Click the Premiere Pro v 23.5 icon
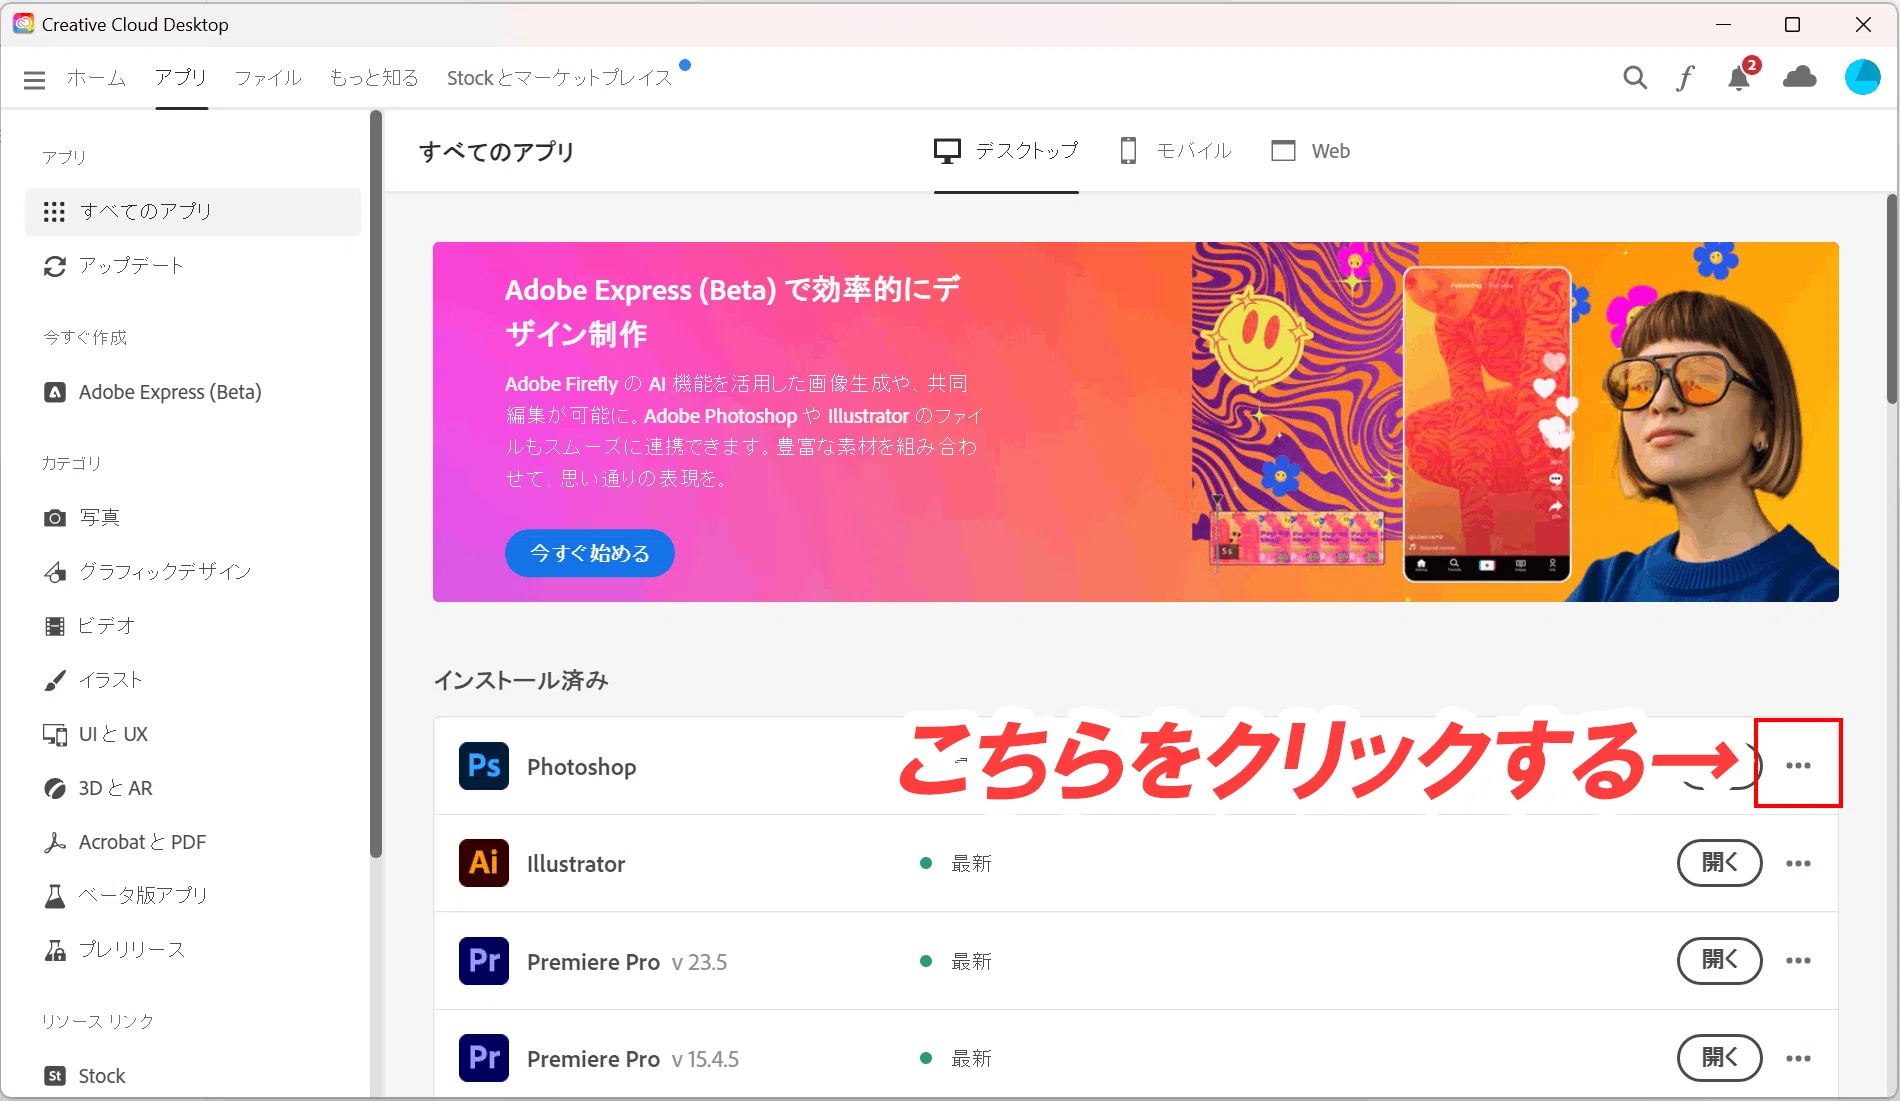 [x=484, y=961]
